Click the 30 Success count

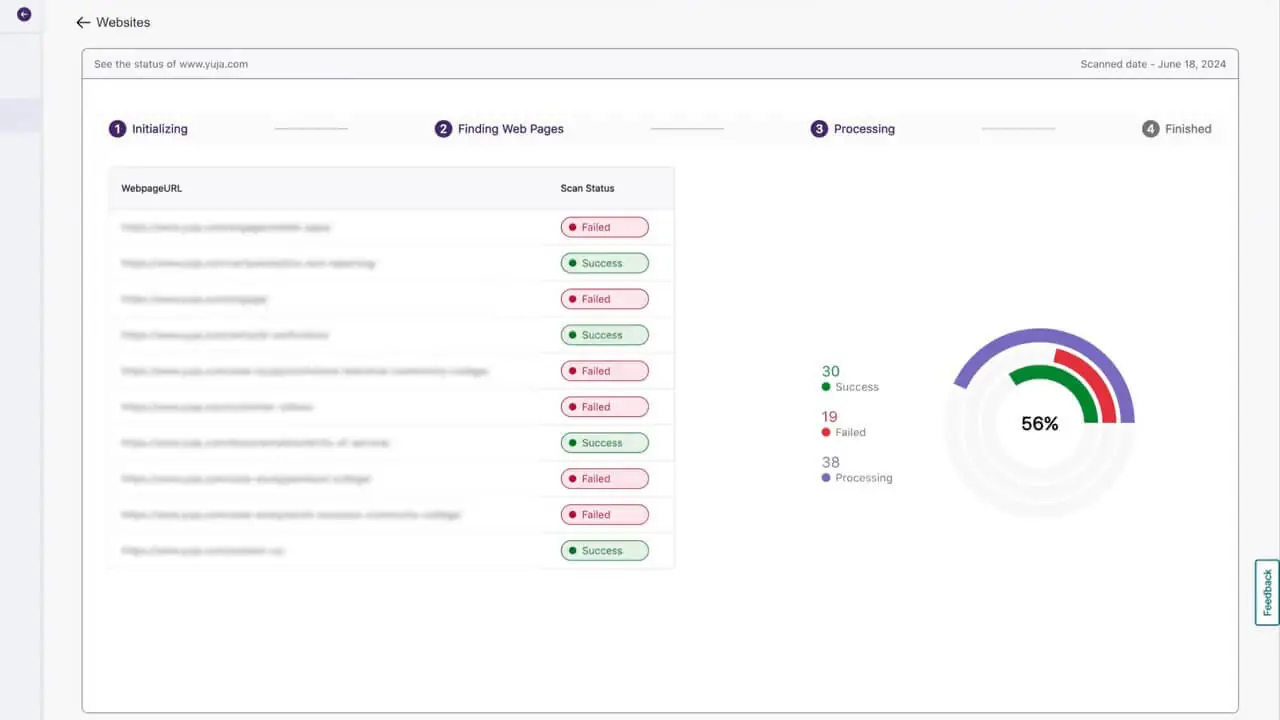pos(830,371)
